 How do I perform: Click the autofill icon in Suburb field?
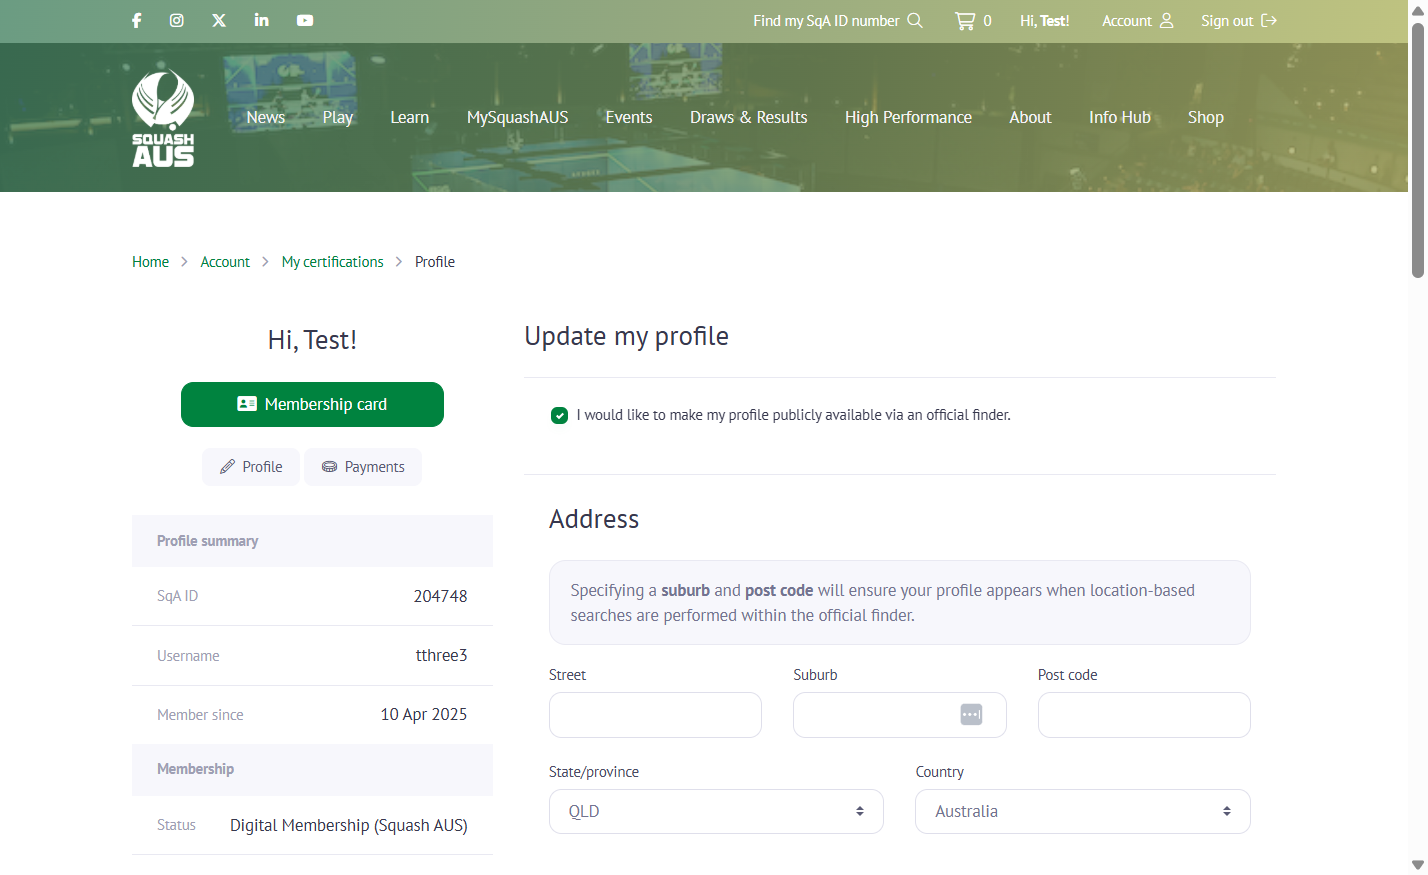971,715
